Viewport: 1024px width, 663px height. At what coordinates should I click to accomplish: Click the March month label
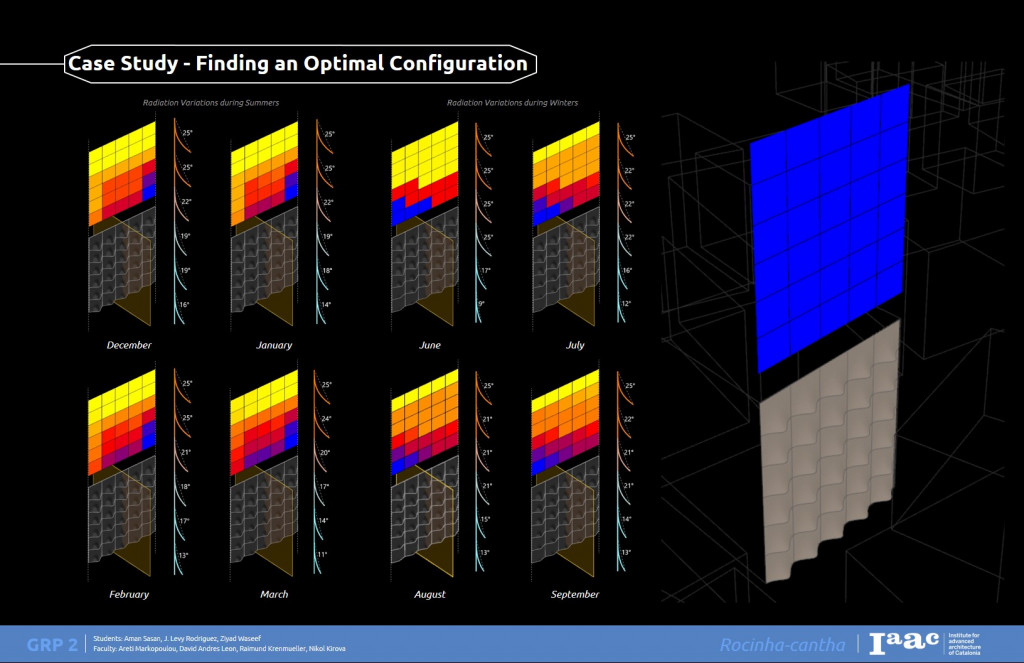tap(273, 595)
